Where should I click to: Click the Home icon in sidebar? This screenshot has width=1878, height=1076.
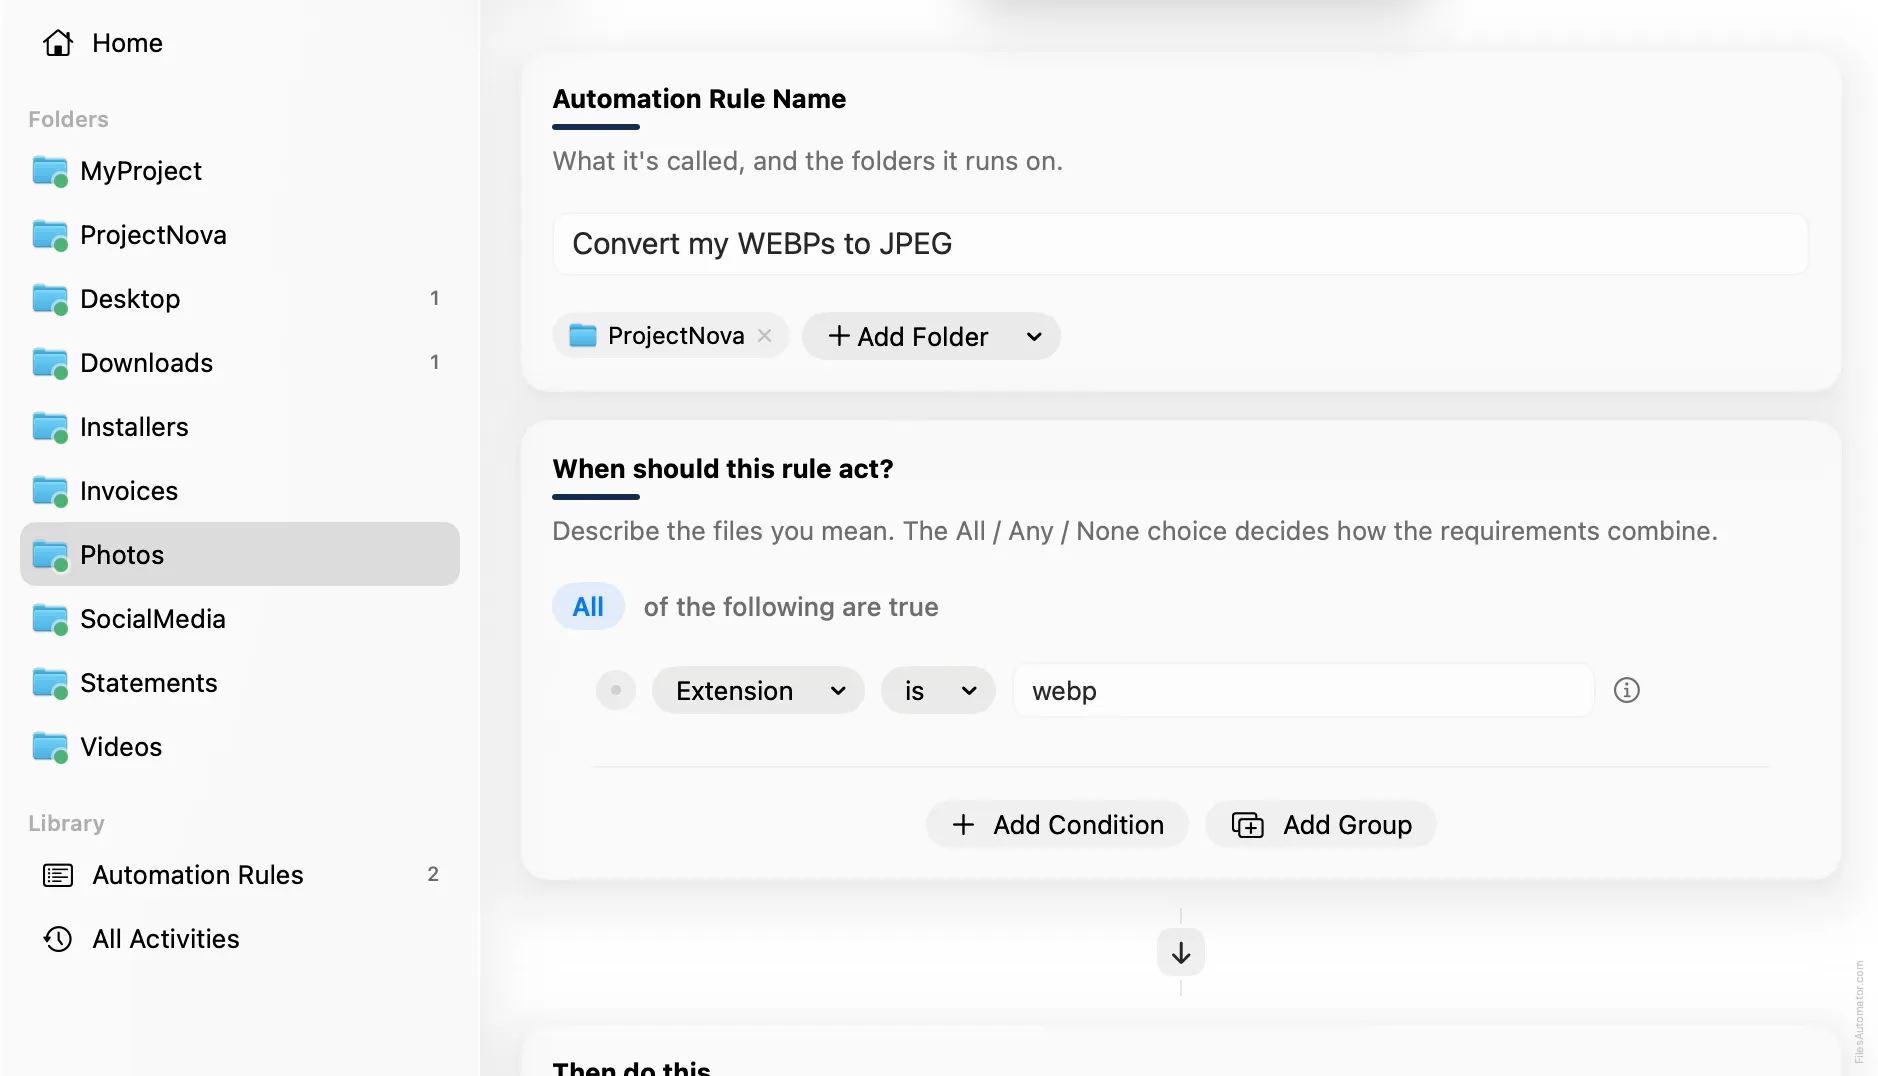58,43
